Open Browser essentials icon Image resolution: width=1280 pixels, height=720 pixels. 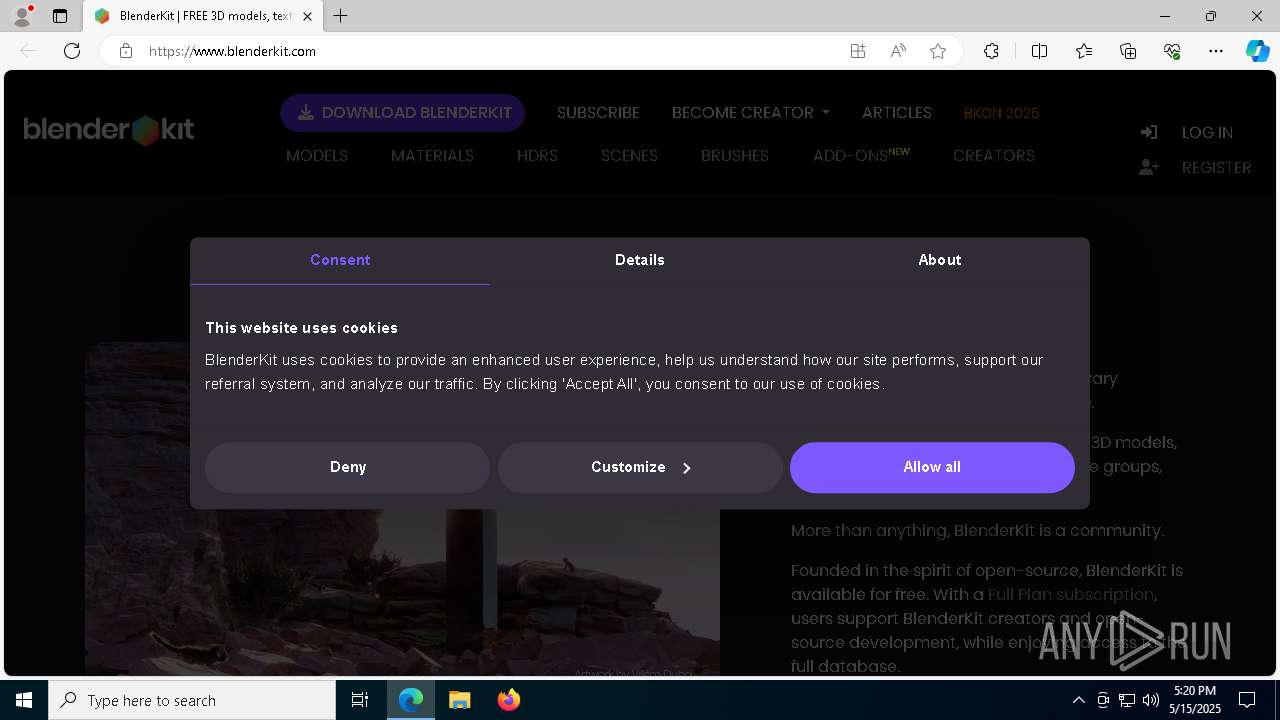tap(1172, 51)
